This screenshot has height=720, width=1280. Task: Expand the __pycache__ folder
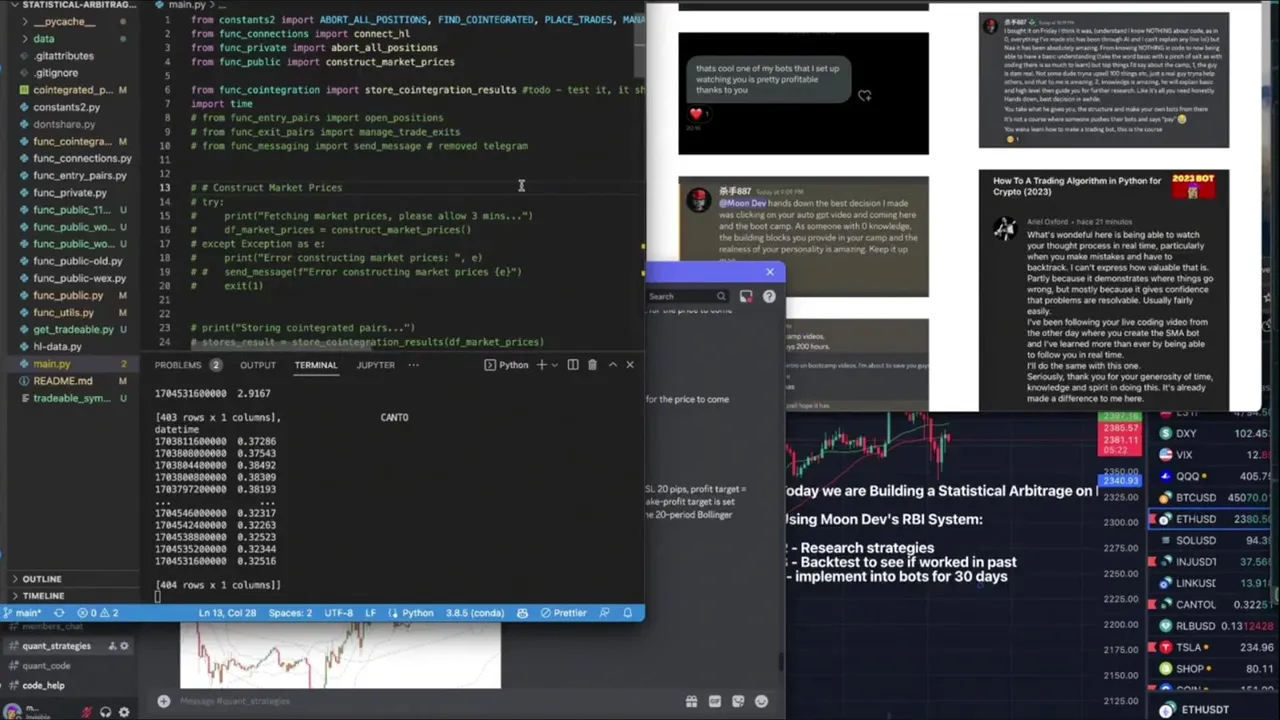click(x=64, y=21)
